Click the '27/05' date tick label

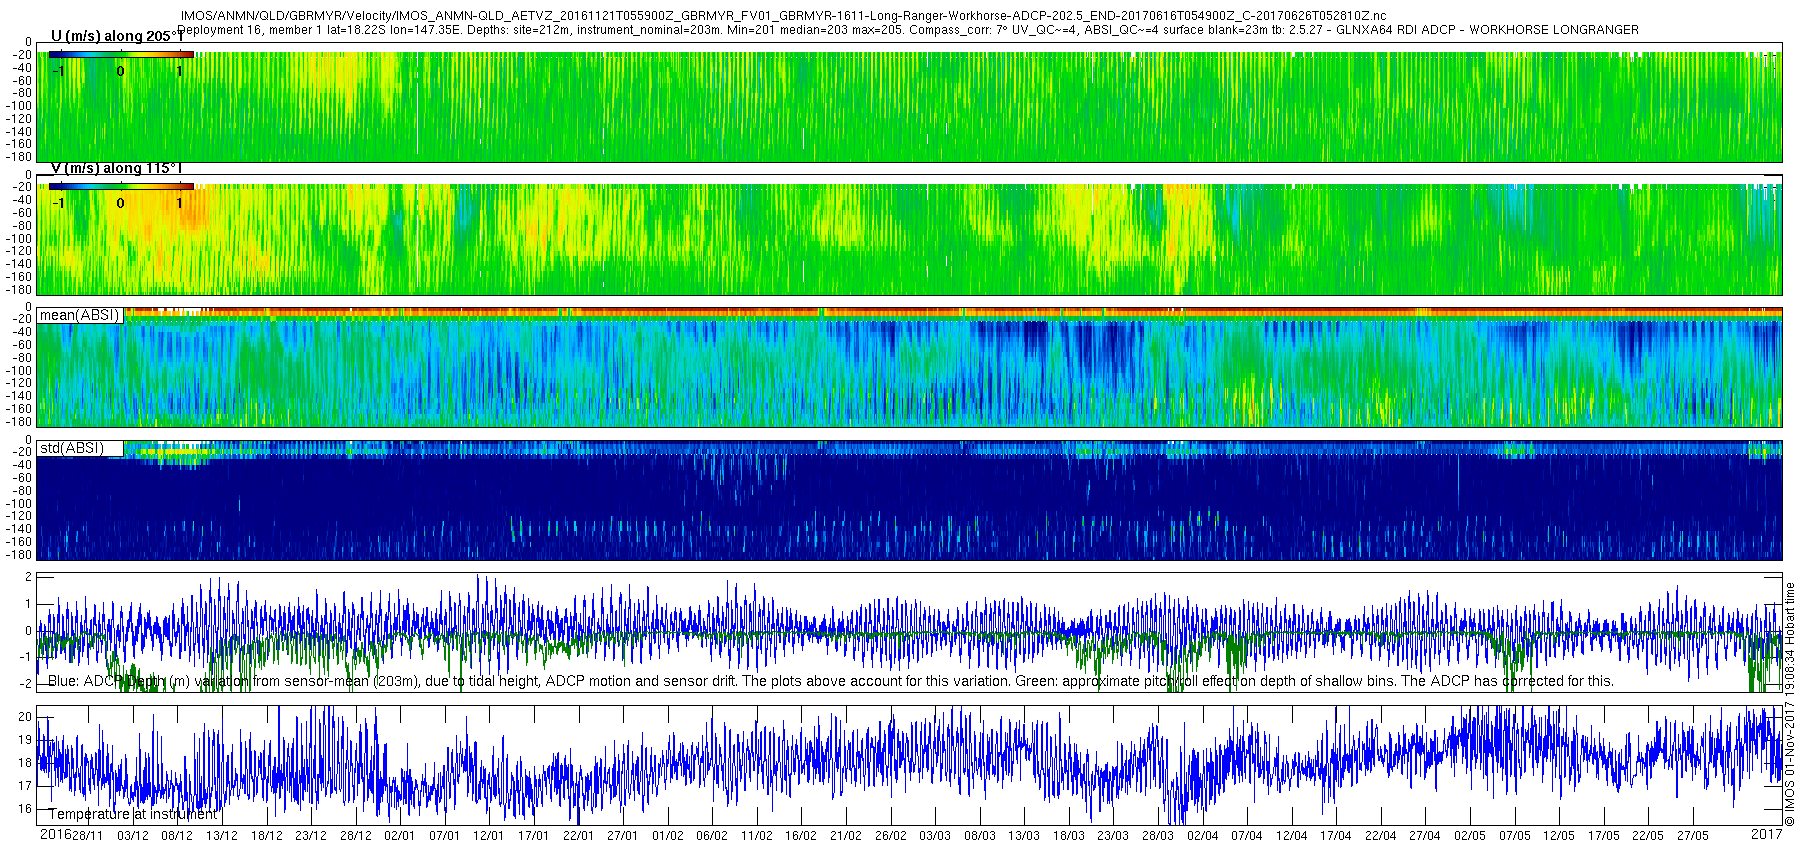1692,835
